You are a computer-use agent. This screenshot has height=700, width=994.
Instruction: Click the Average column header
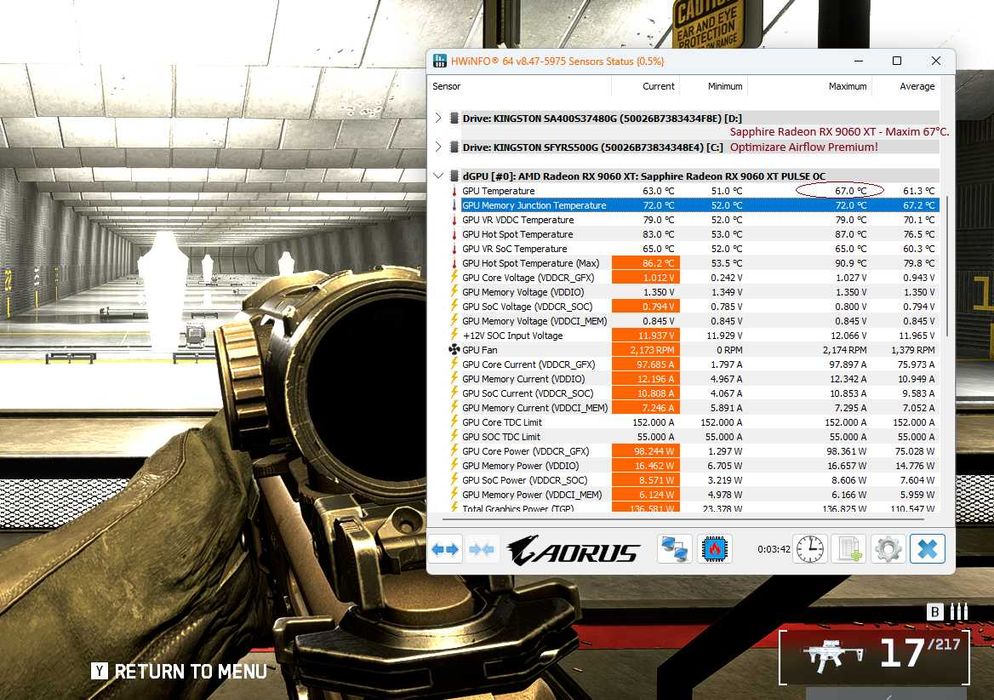tap(917, 86)
